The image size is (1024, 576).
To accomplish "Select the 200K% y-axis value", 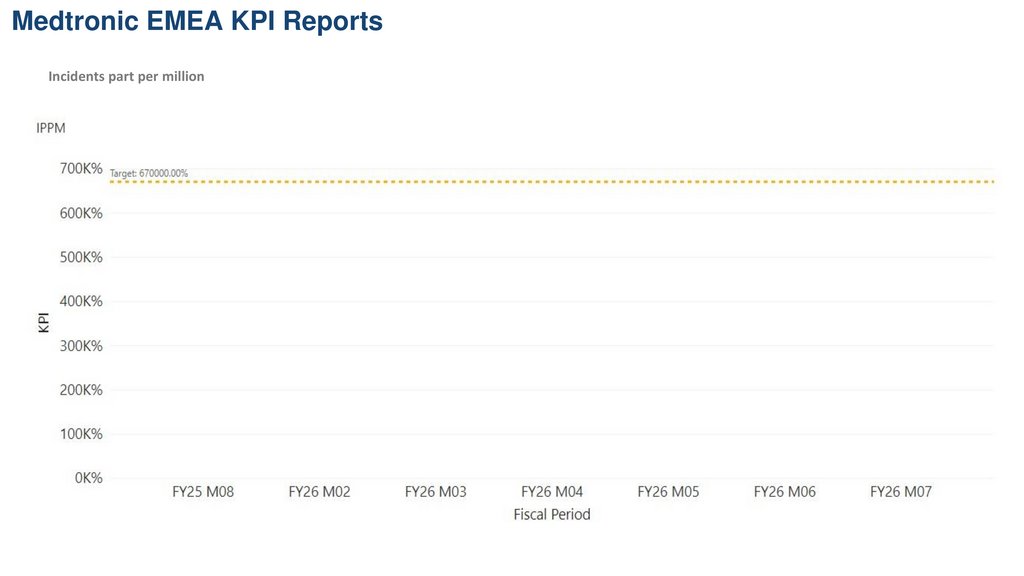I will coord(81,390).
